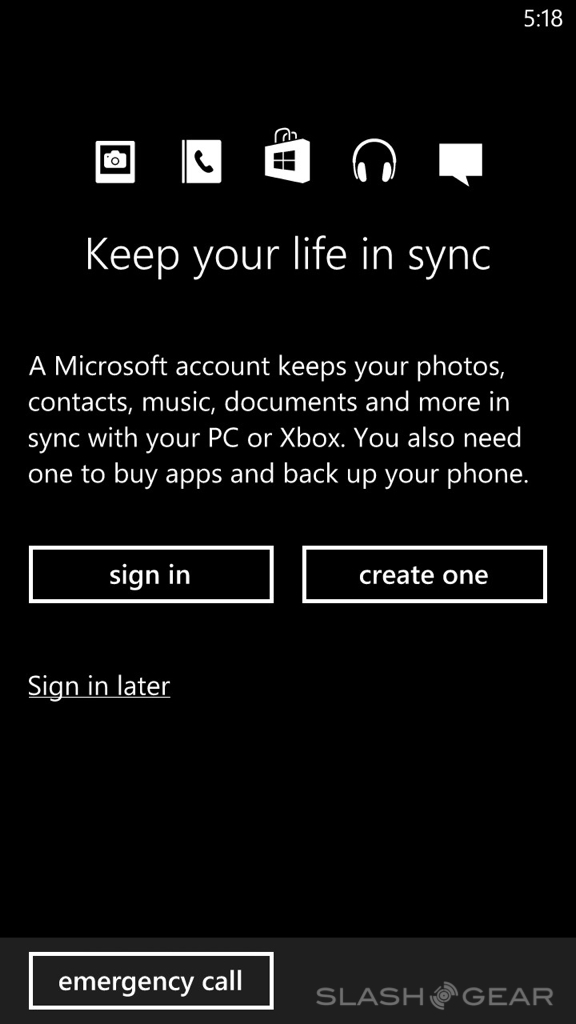
Task: Tap the contacts phone book icon
Action: coord(201,161)
